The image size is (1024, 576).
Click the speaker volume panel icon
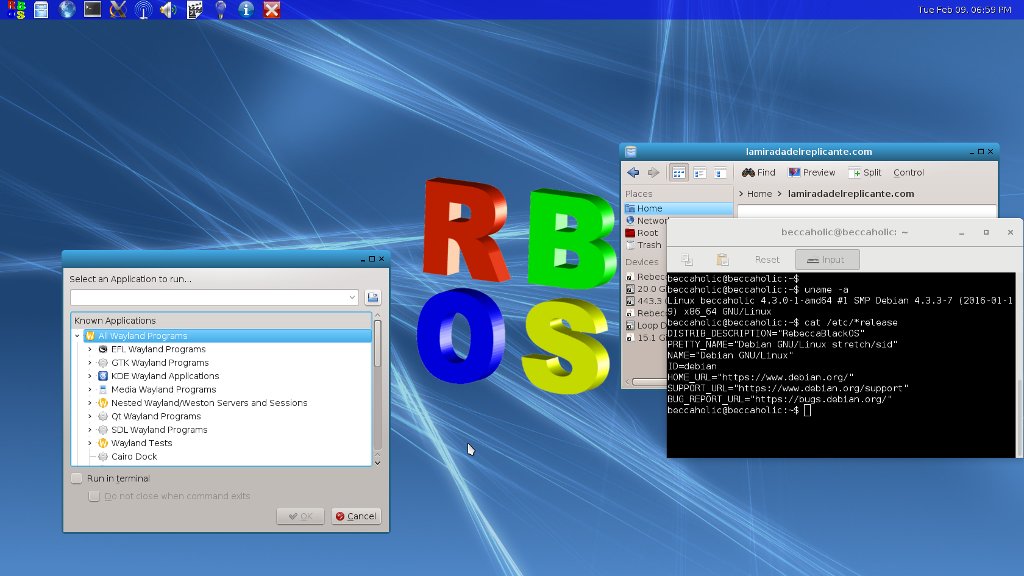pos(168,9)
